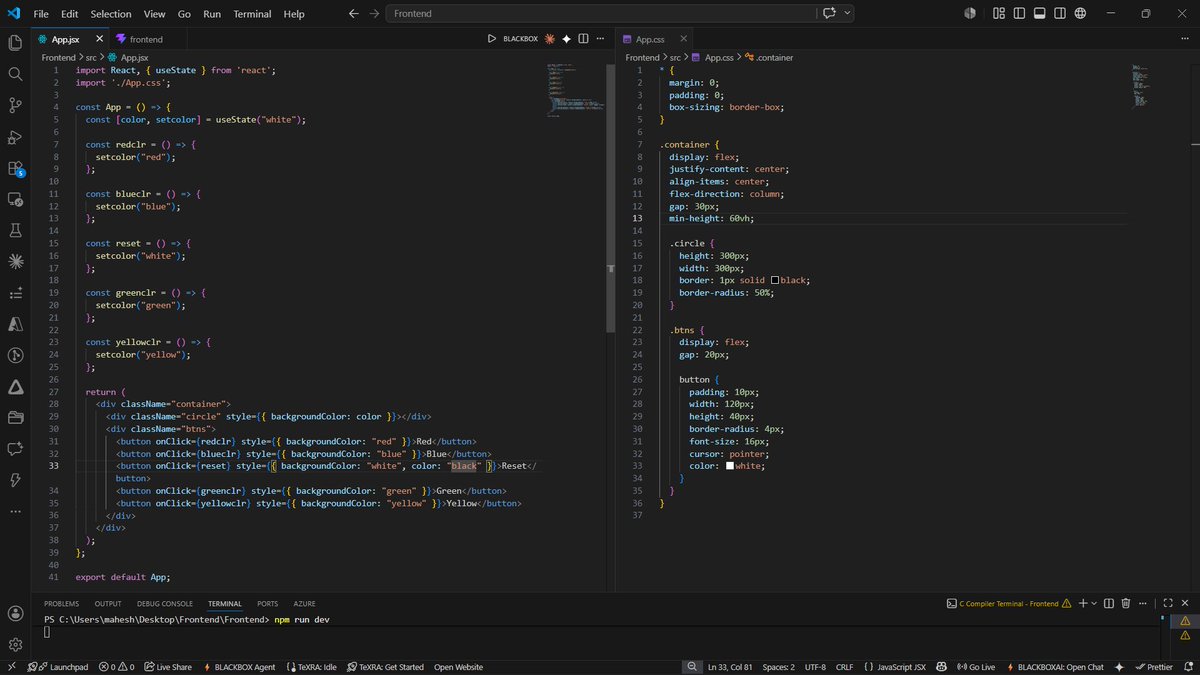Click the Go Live status bar button
The image size is (1200, 675).
pyautogui.click(x=975, y=667)
